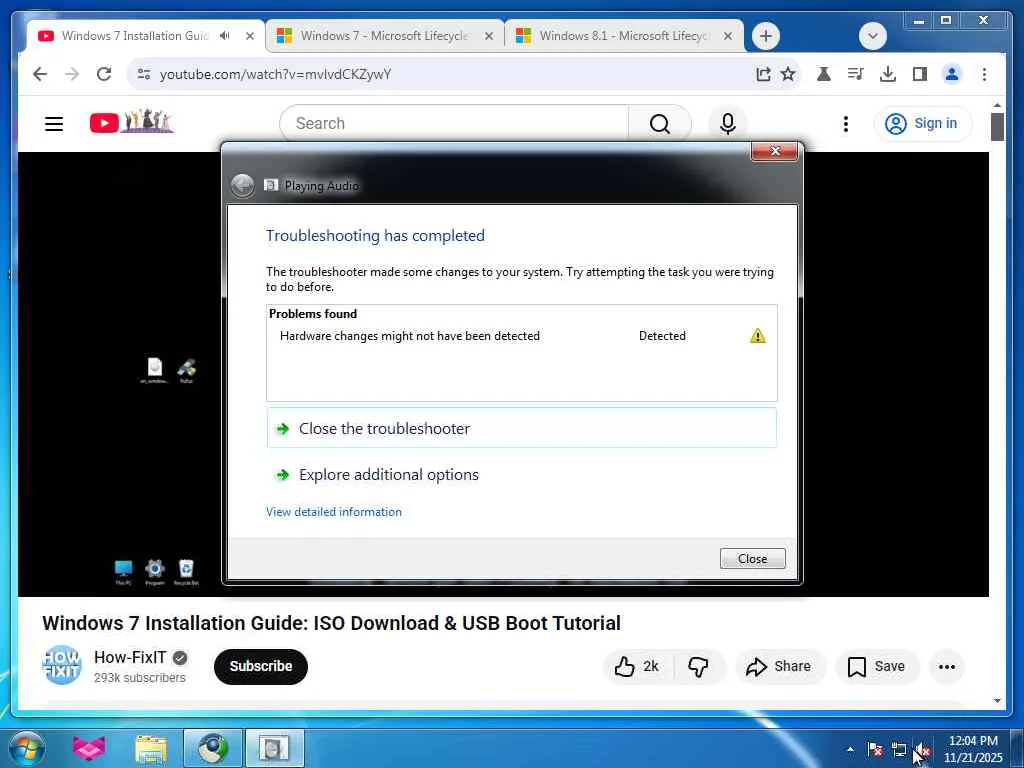Open browser downloads icon
Image resolution: width=1024 pixels, height=768 pixels.
[888, 74]
